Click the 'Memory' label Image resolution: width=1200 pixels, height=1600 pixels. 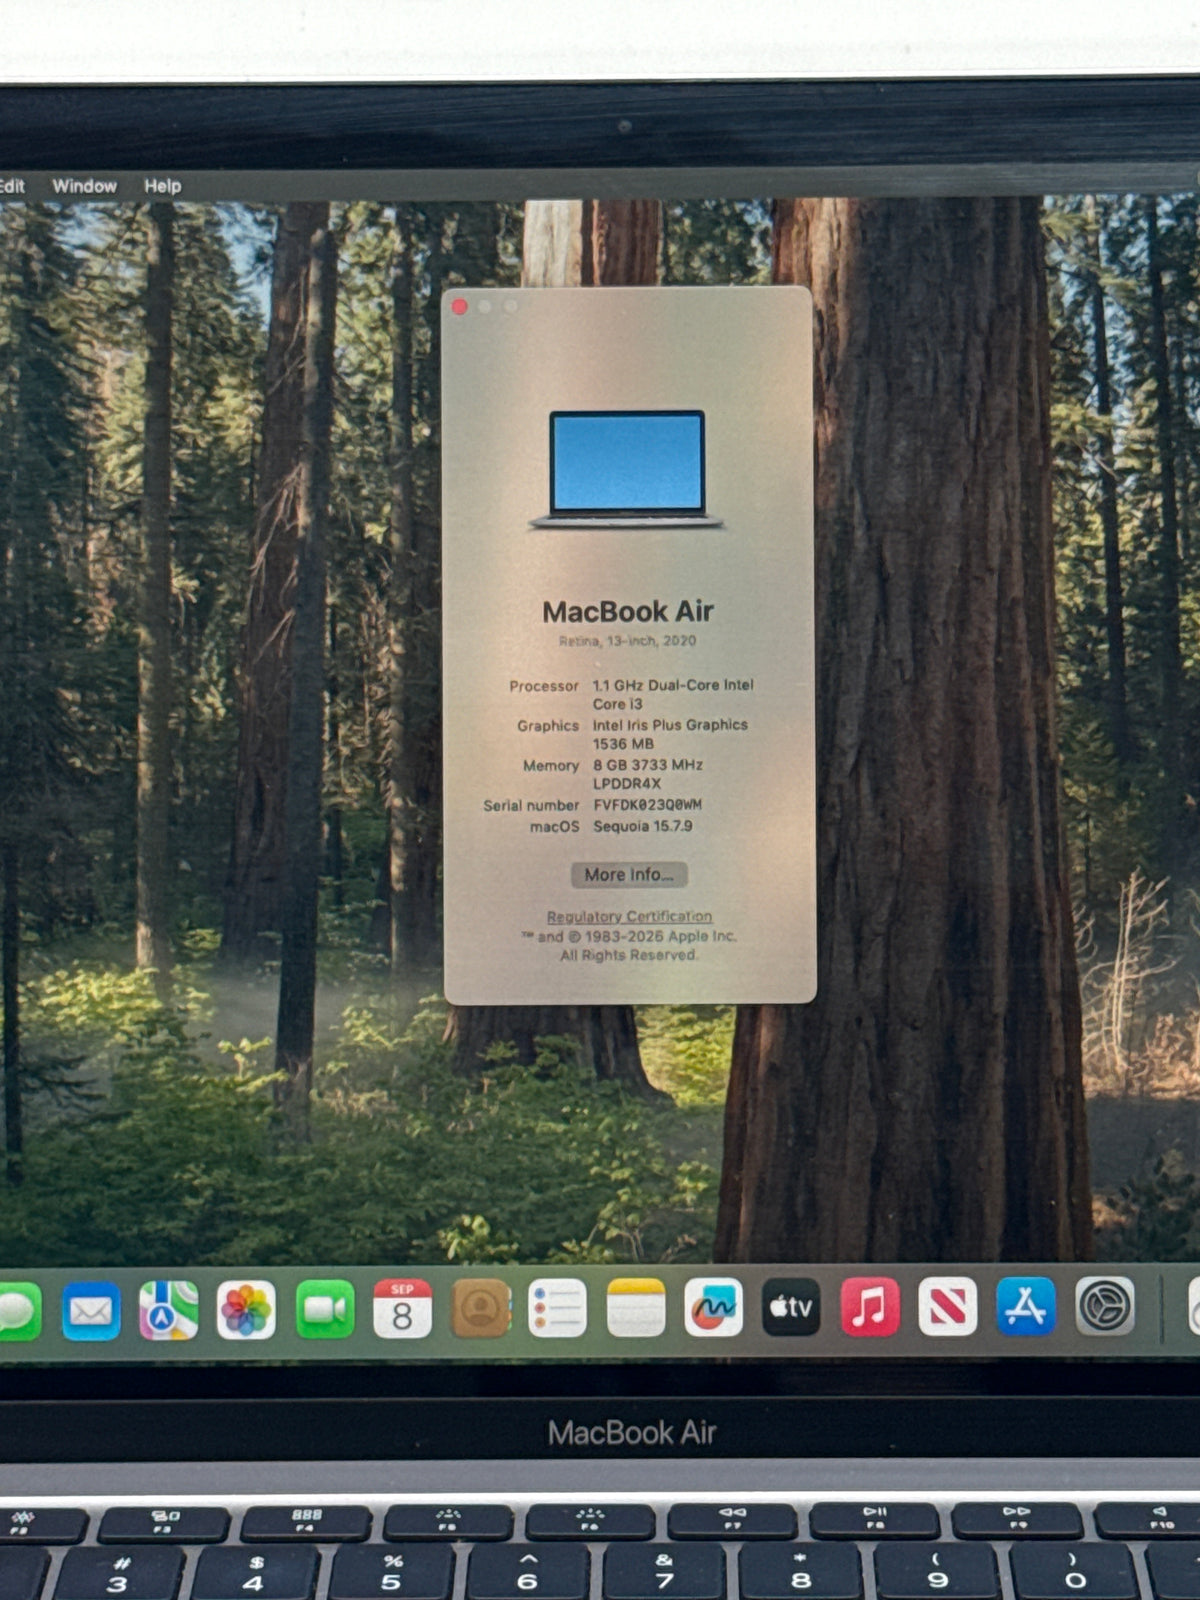click(551, 766)
